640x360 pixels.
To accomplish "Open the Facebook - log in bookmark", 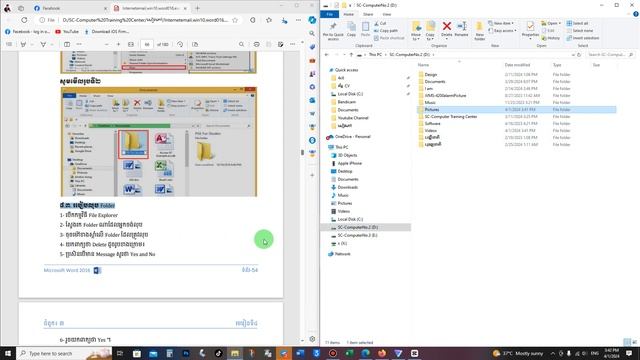I will [27, 31].
